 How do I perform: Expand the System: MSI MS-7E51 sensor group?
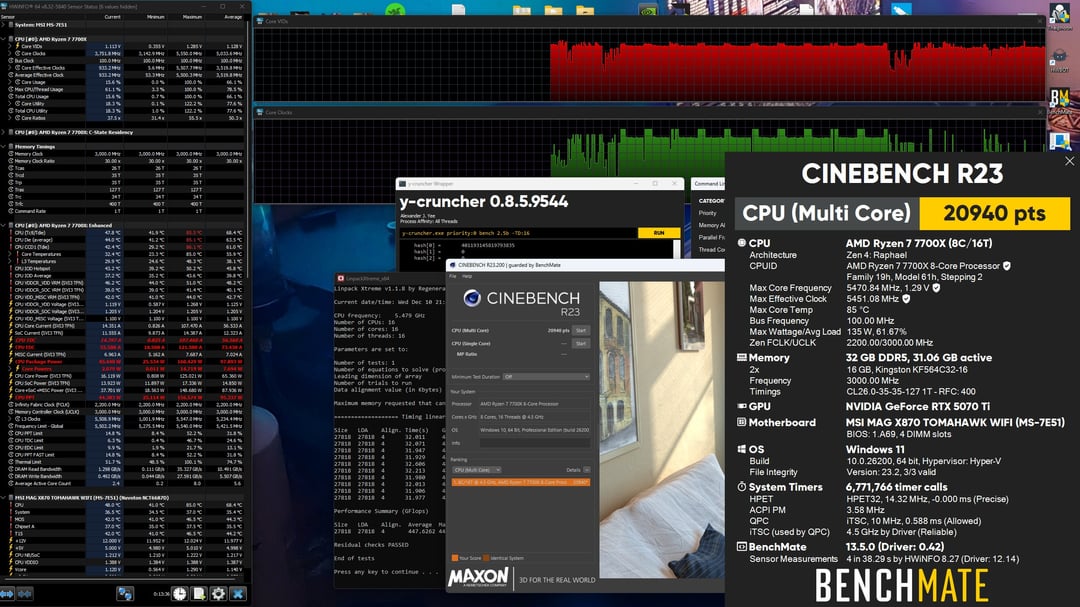coord(4,25)
